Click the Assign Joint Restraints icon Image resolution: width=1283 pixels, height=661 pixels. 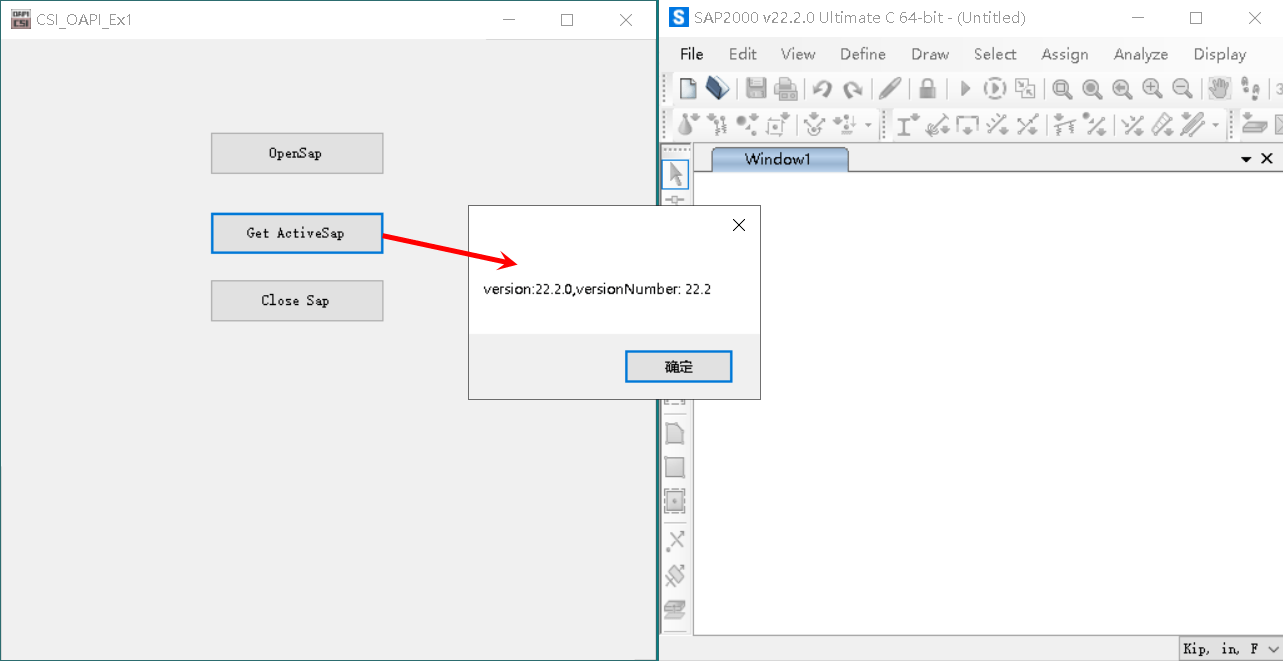click(687, 125)
